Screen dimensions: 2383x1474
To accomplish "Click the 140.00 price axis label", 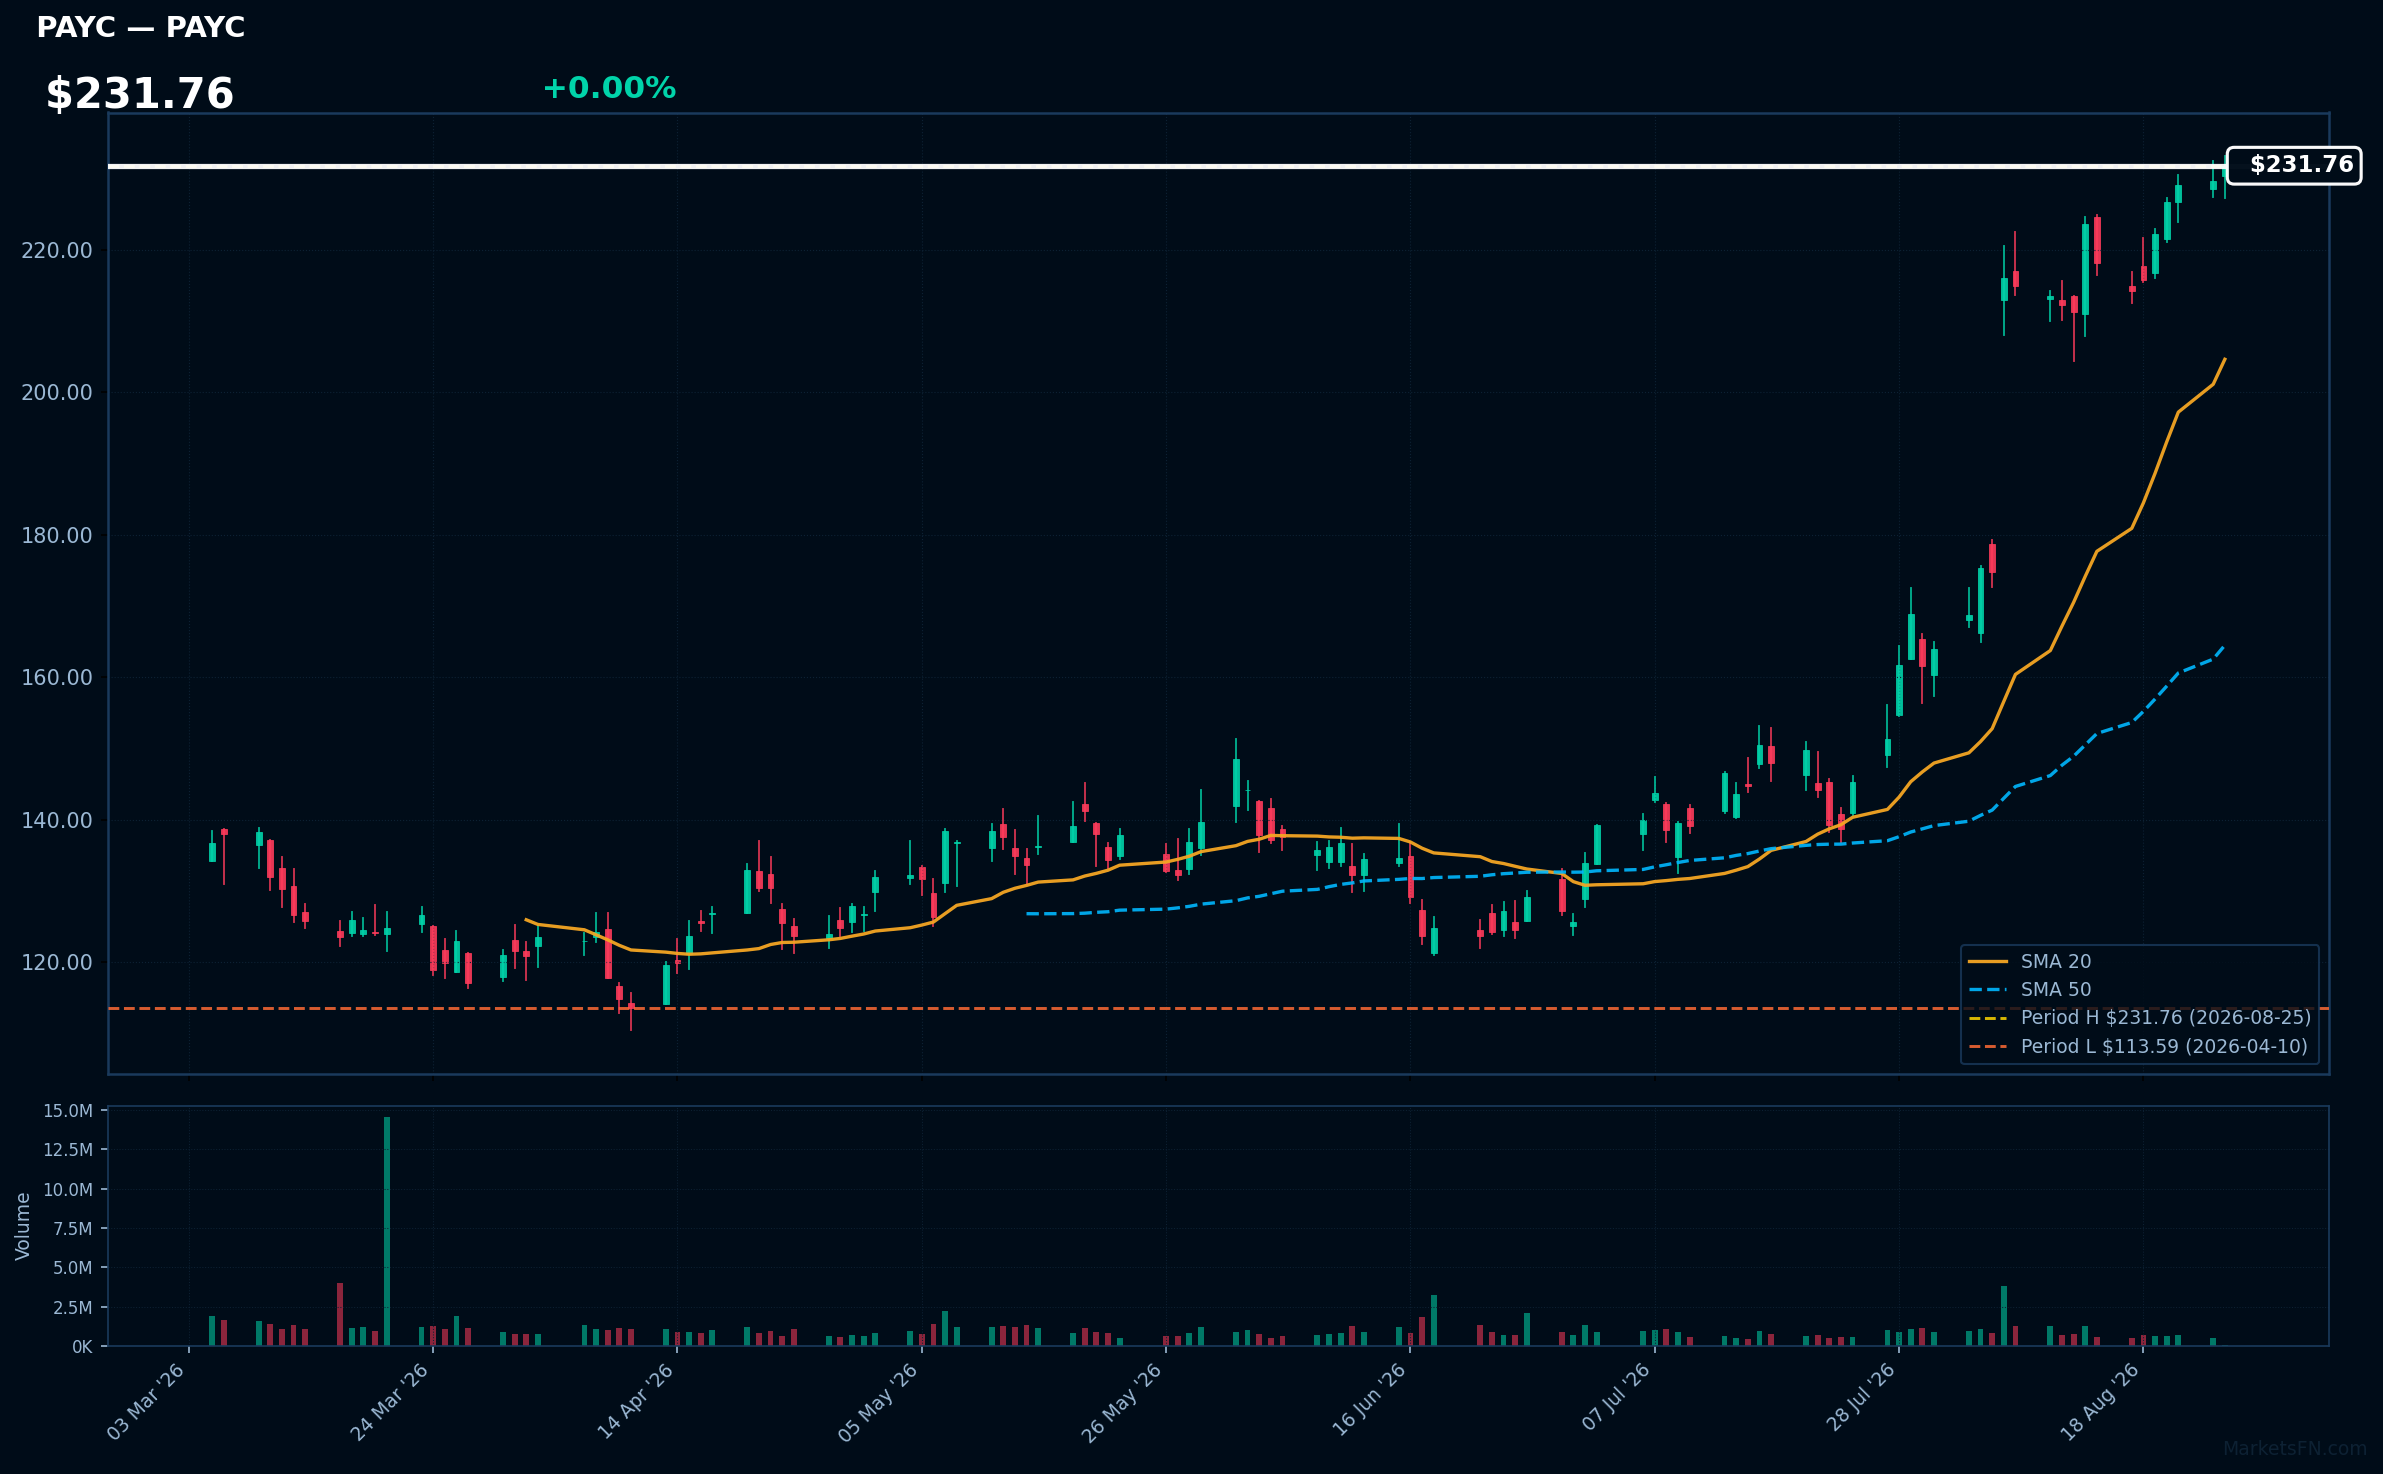I will (57, 820).
